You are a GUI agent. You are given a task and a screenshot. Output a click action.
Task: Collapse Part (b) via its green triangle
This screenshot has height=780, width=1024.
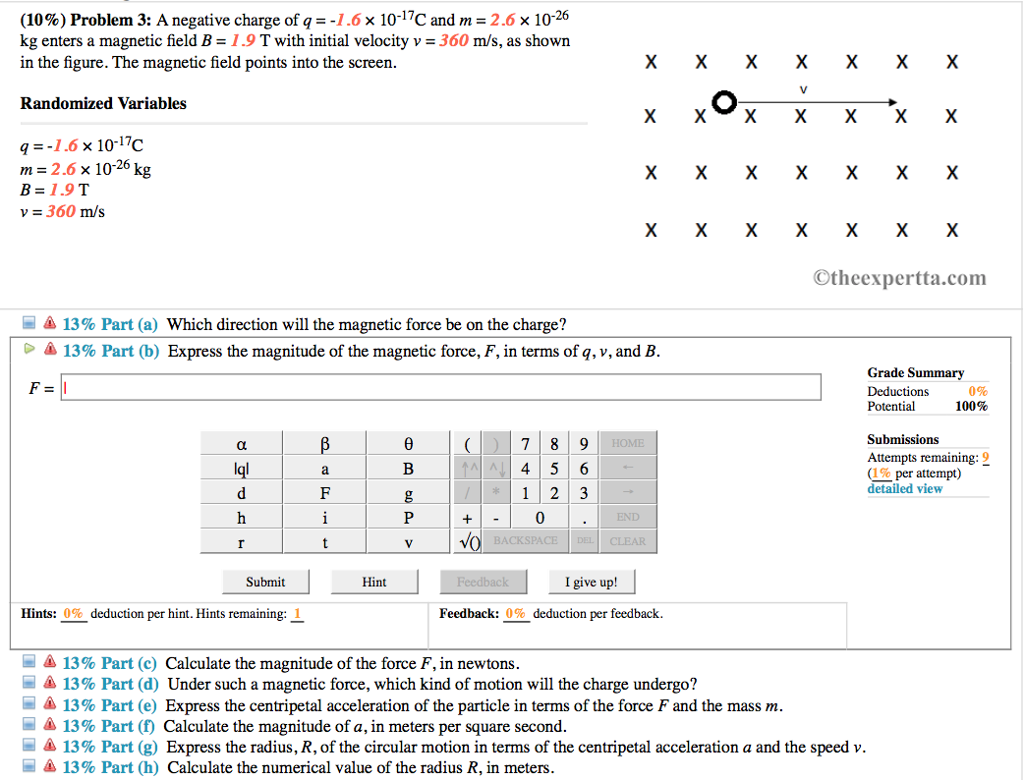tap(29, 350)
